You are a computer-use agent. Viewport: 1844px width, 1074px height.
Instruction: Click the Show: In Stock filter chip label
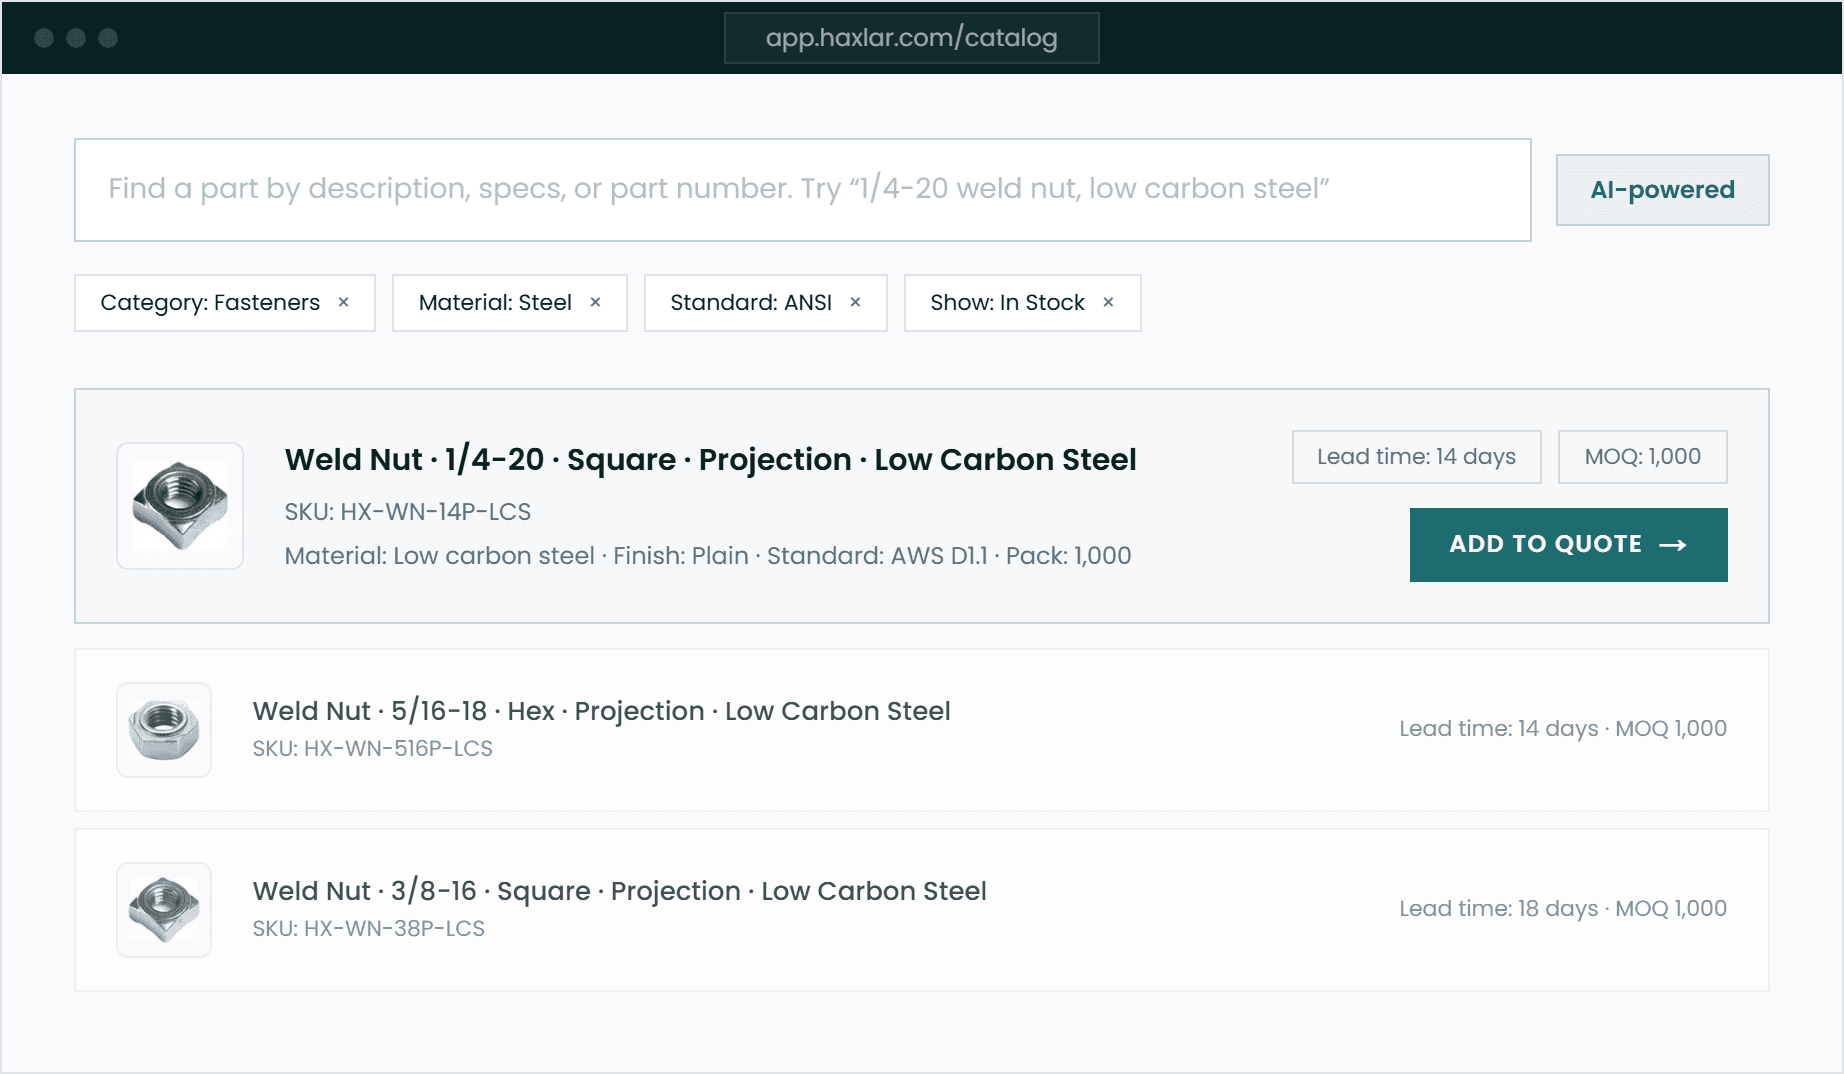coord(1007,303)
